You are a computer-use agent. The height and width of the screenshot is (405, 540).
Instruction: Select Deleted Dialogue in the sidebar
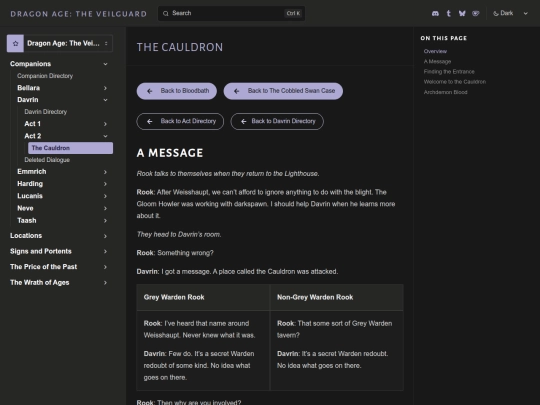click(x=47, y=160)
